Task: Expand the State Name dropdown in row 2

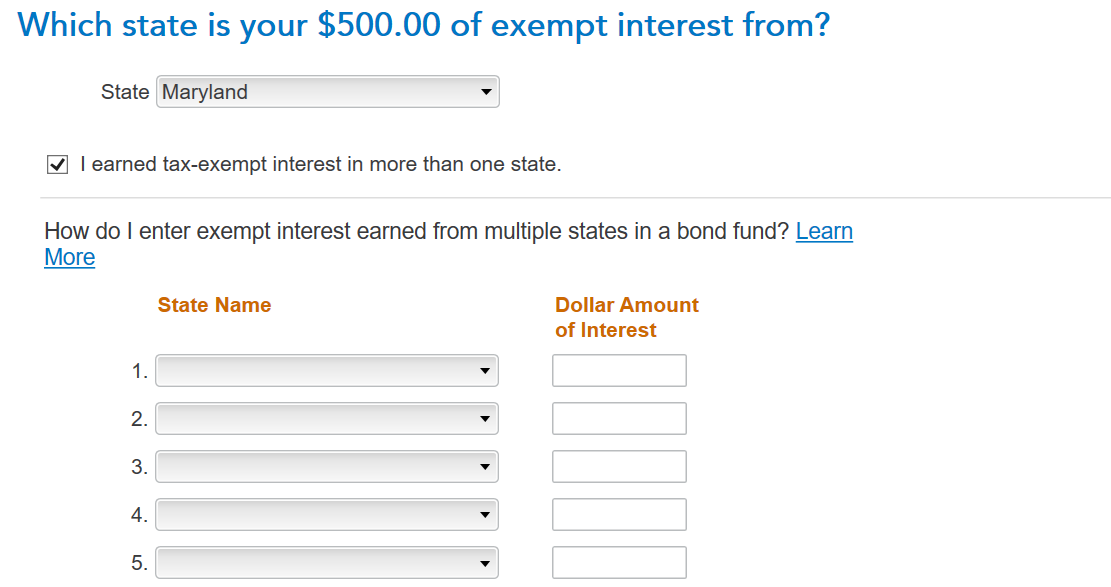Action: (327, 419)
